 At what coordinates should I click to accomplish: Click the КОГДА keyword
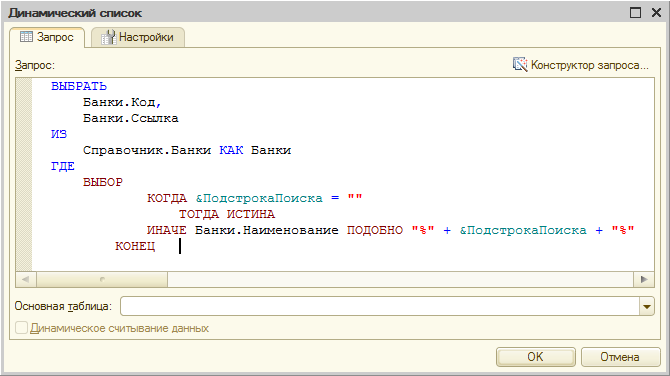coord(167,198)
